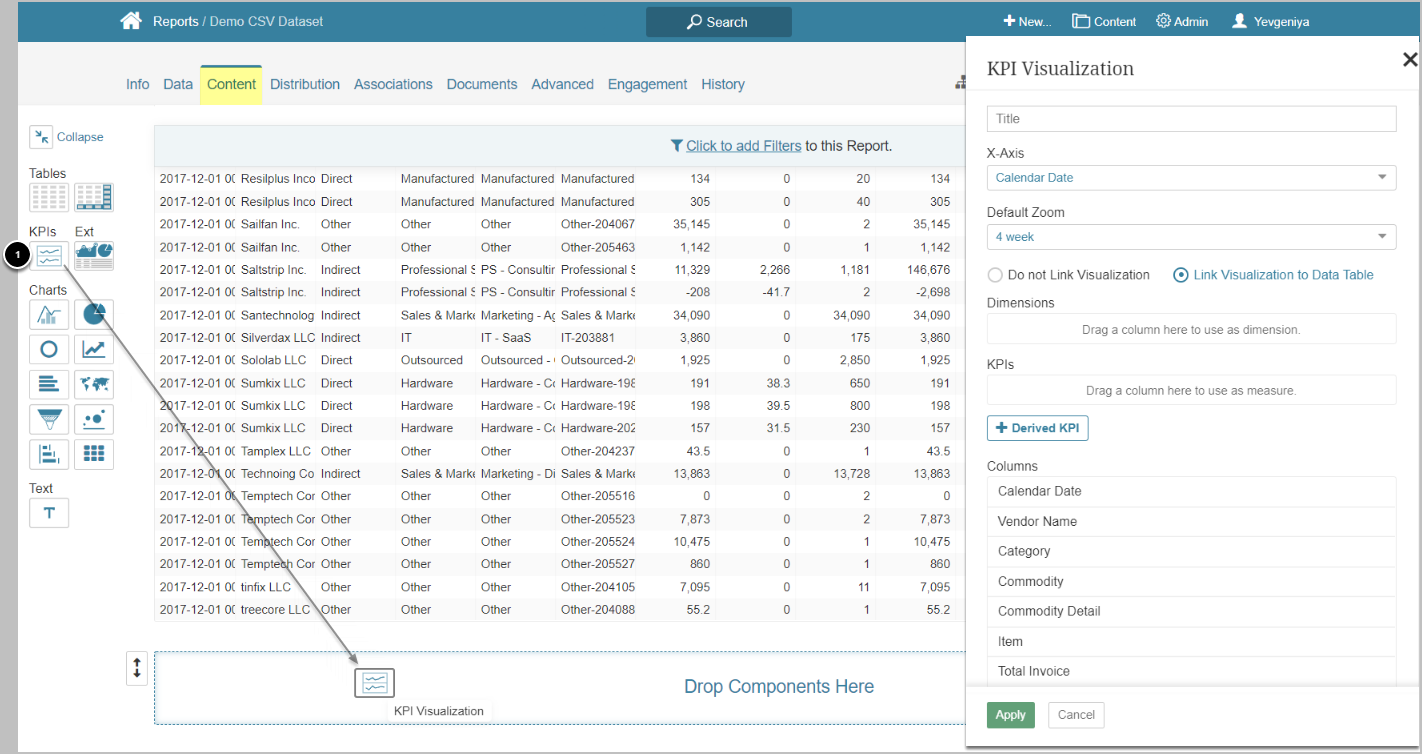This screenshot has width=1422, height=754.
Task: Switch to the Distribution tab
Action: pyautogui.click(x=305, y=84)
